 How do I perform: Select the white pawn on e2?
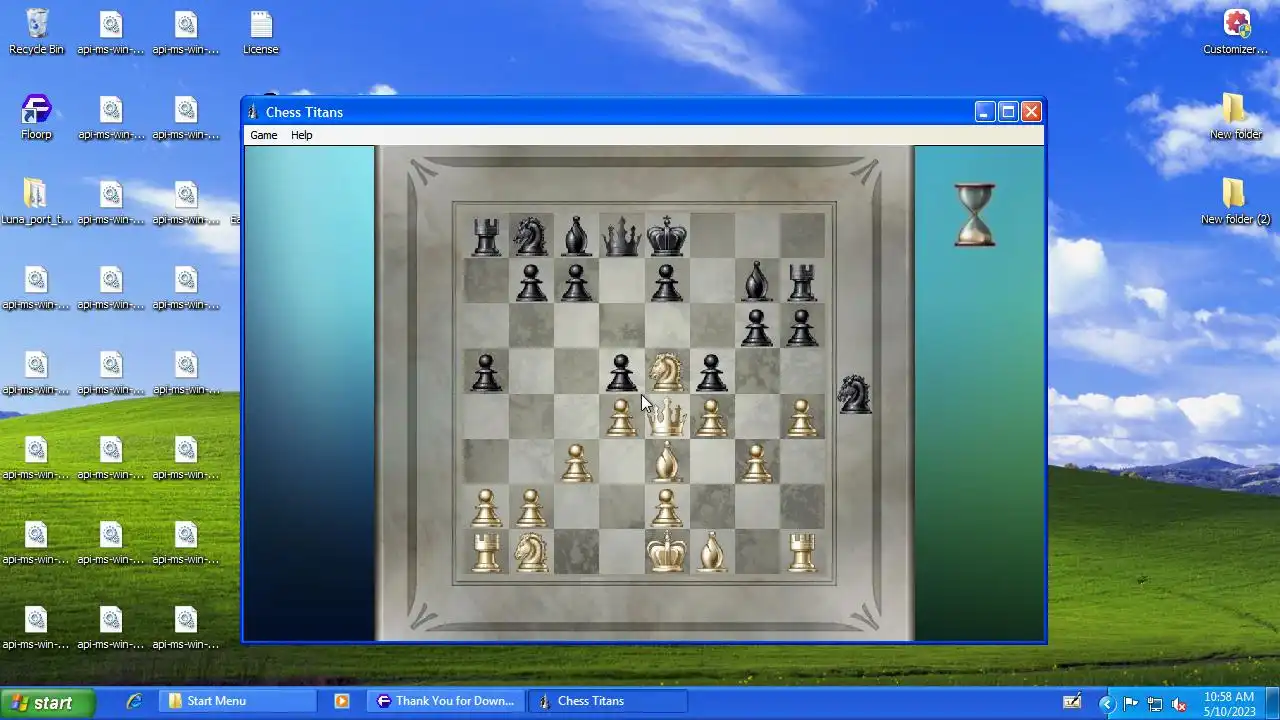(667, 508)
